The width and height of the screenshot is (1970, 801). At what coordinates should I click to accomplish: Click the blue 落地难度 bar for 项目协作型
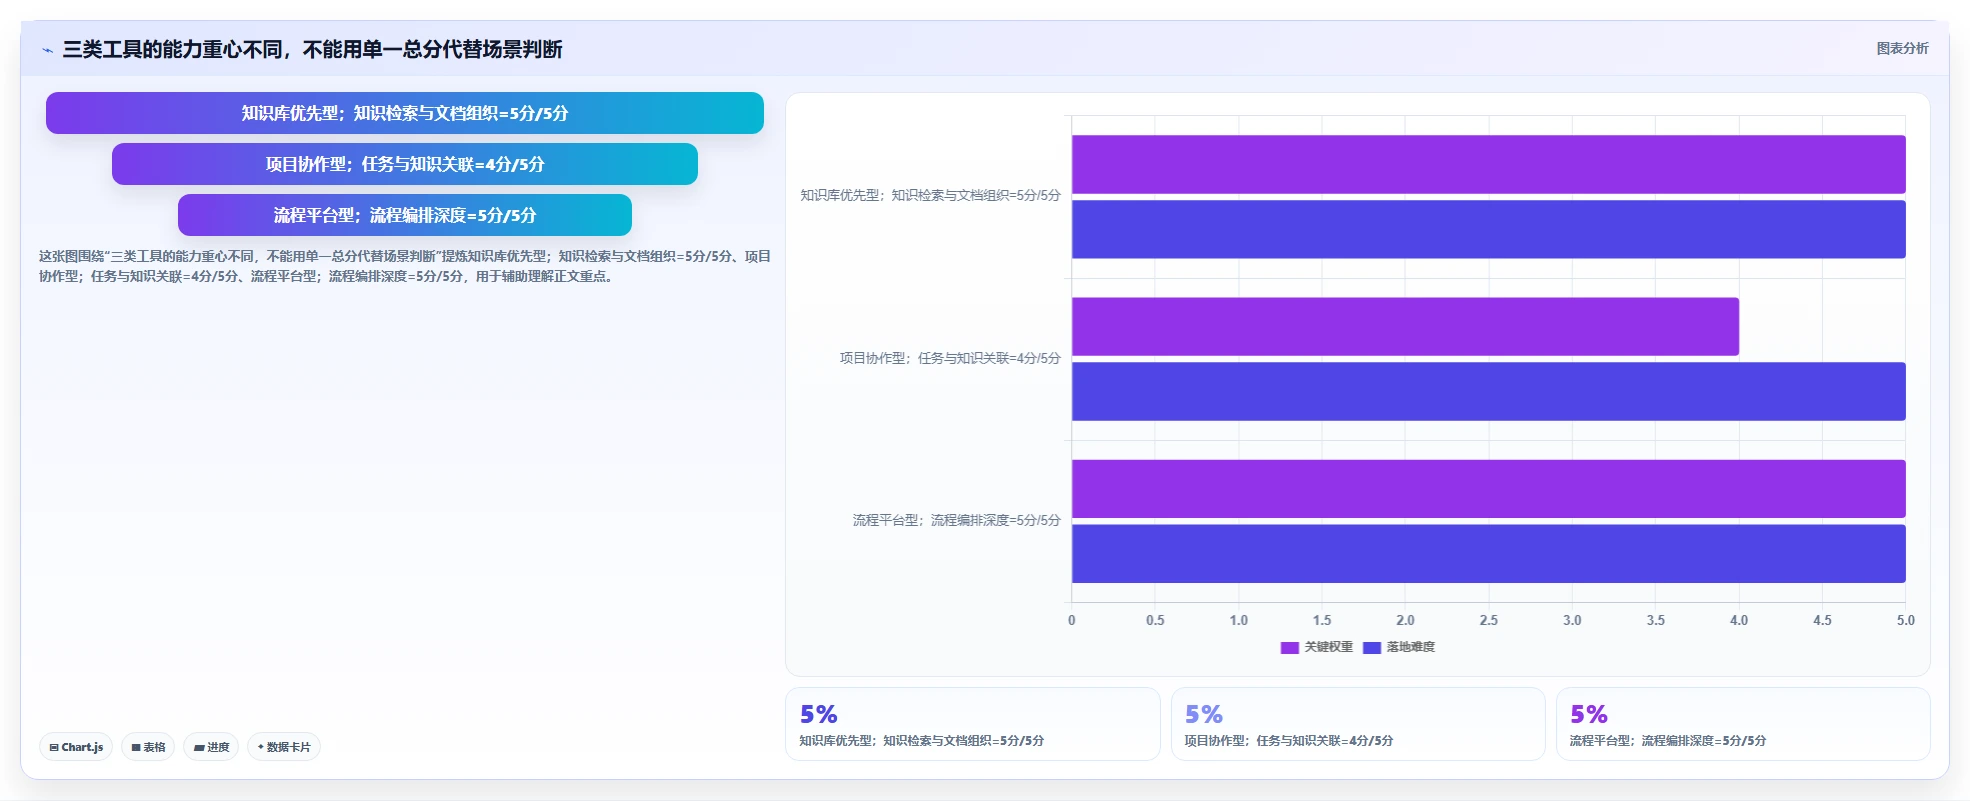(1488, 391)
